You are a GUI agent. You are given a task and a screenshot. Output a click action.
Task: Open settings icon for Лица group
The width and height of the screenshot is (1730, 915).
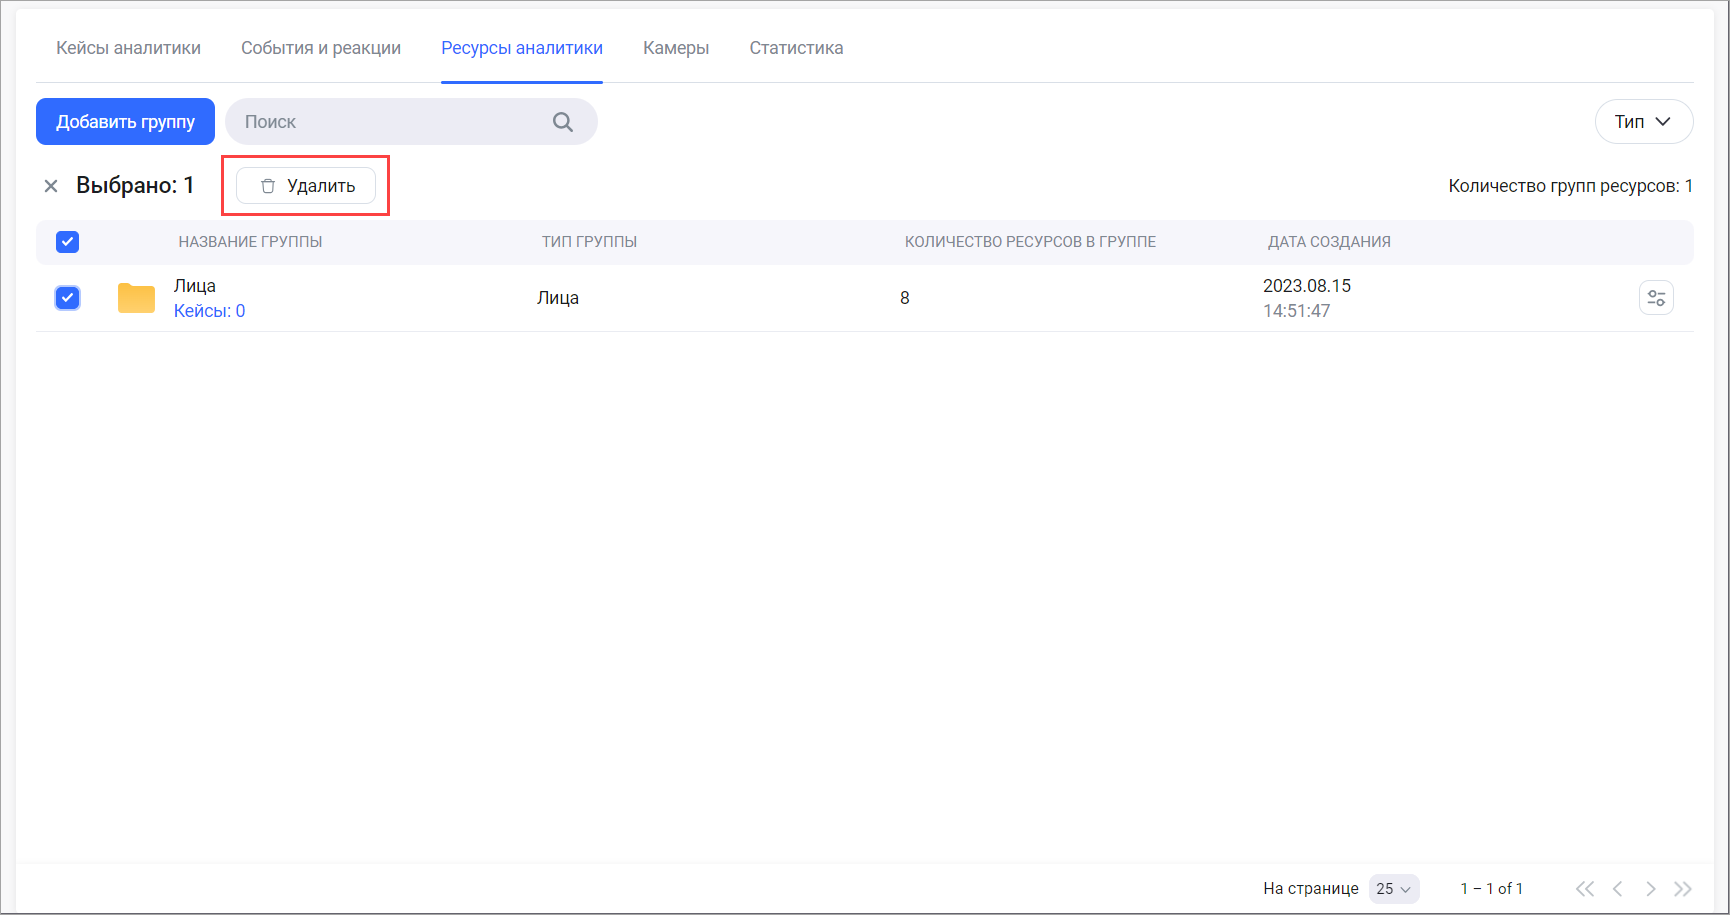point(1656,298)
